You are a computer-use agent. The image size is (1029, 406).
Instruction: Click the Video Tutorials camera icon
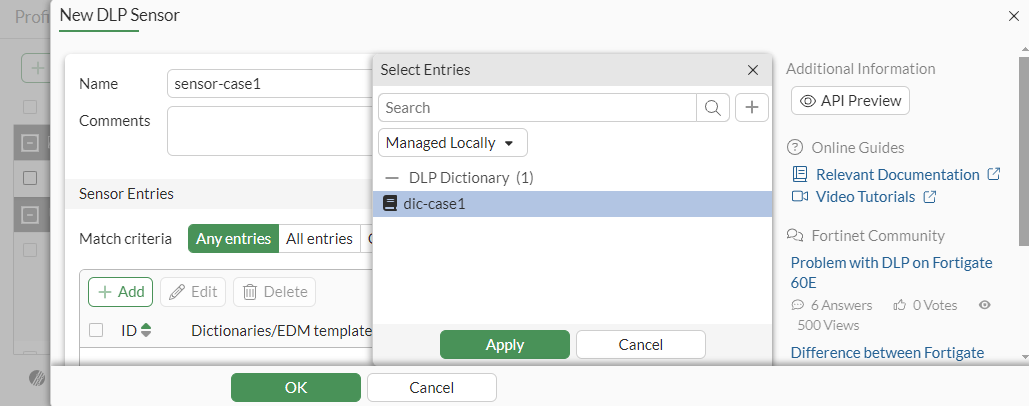pos(799,197)
